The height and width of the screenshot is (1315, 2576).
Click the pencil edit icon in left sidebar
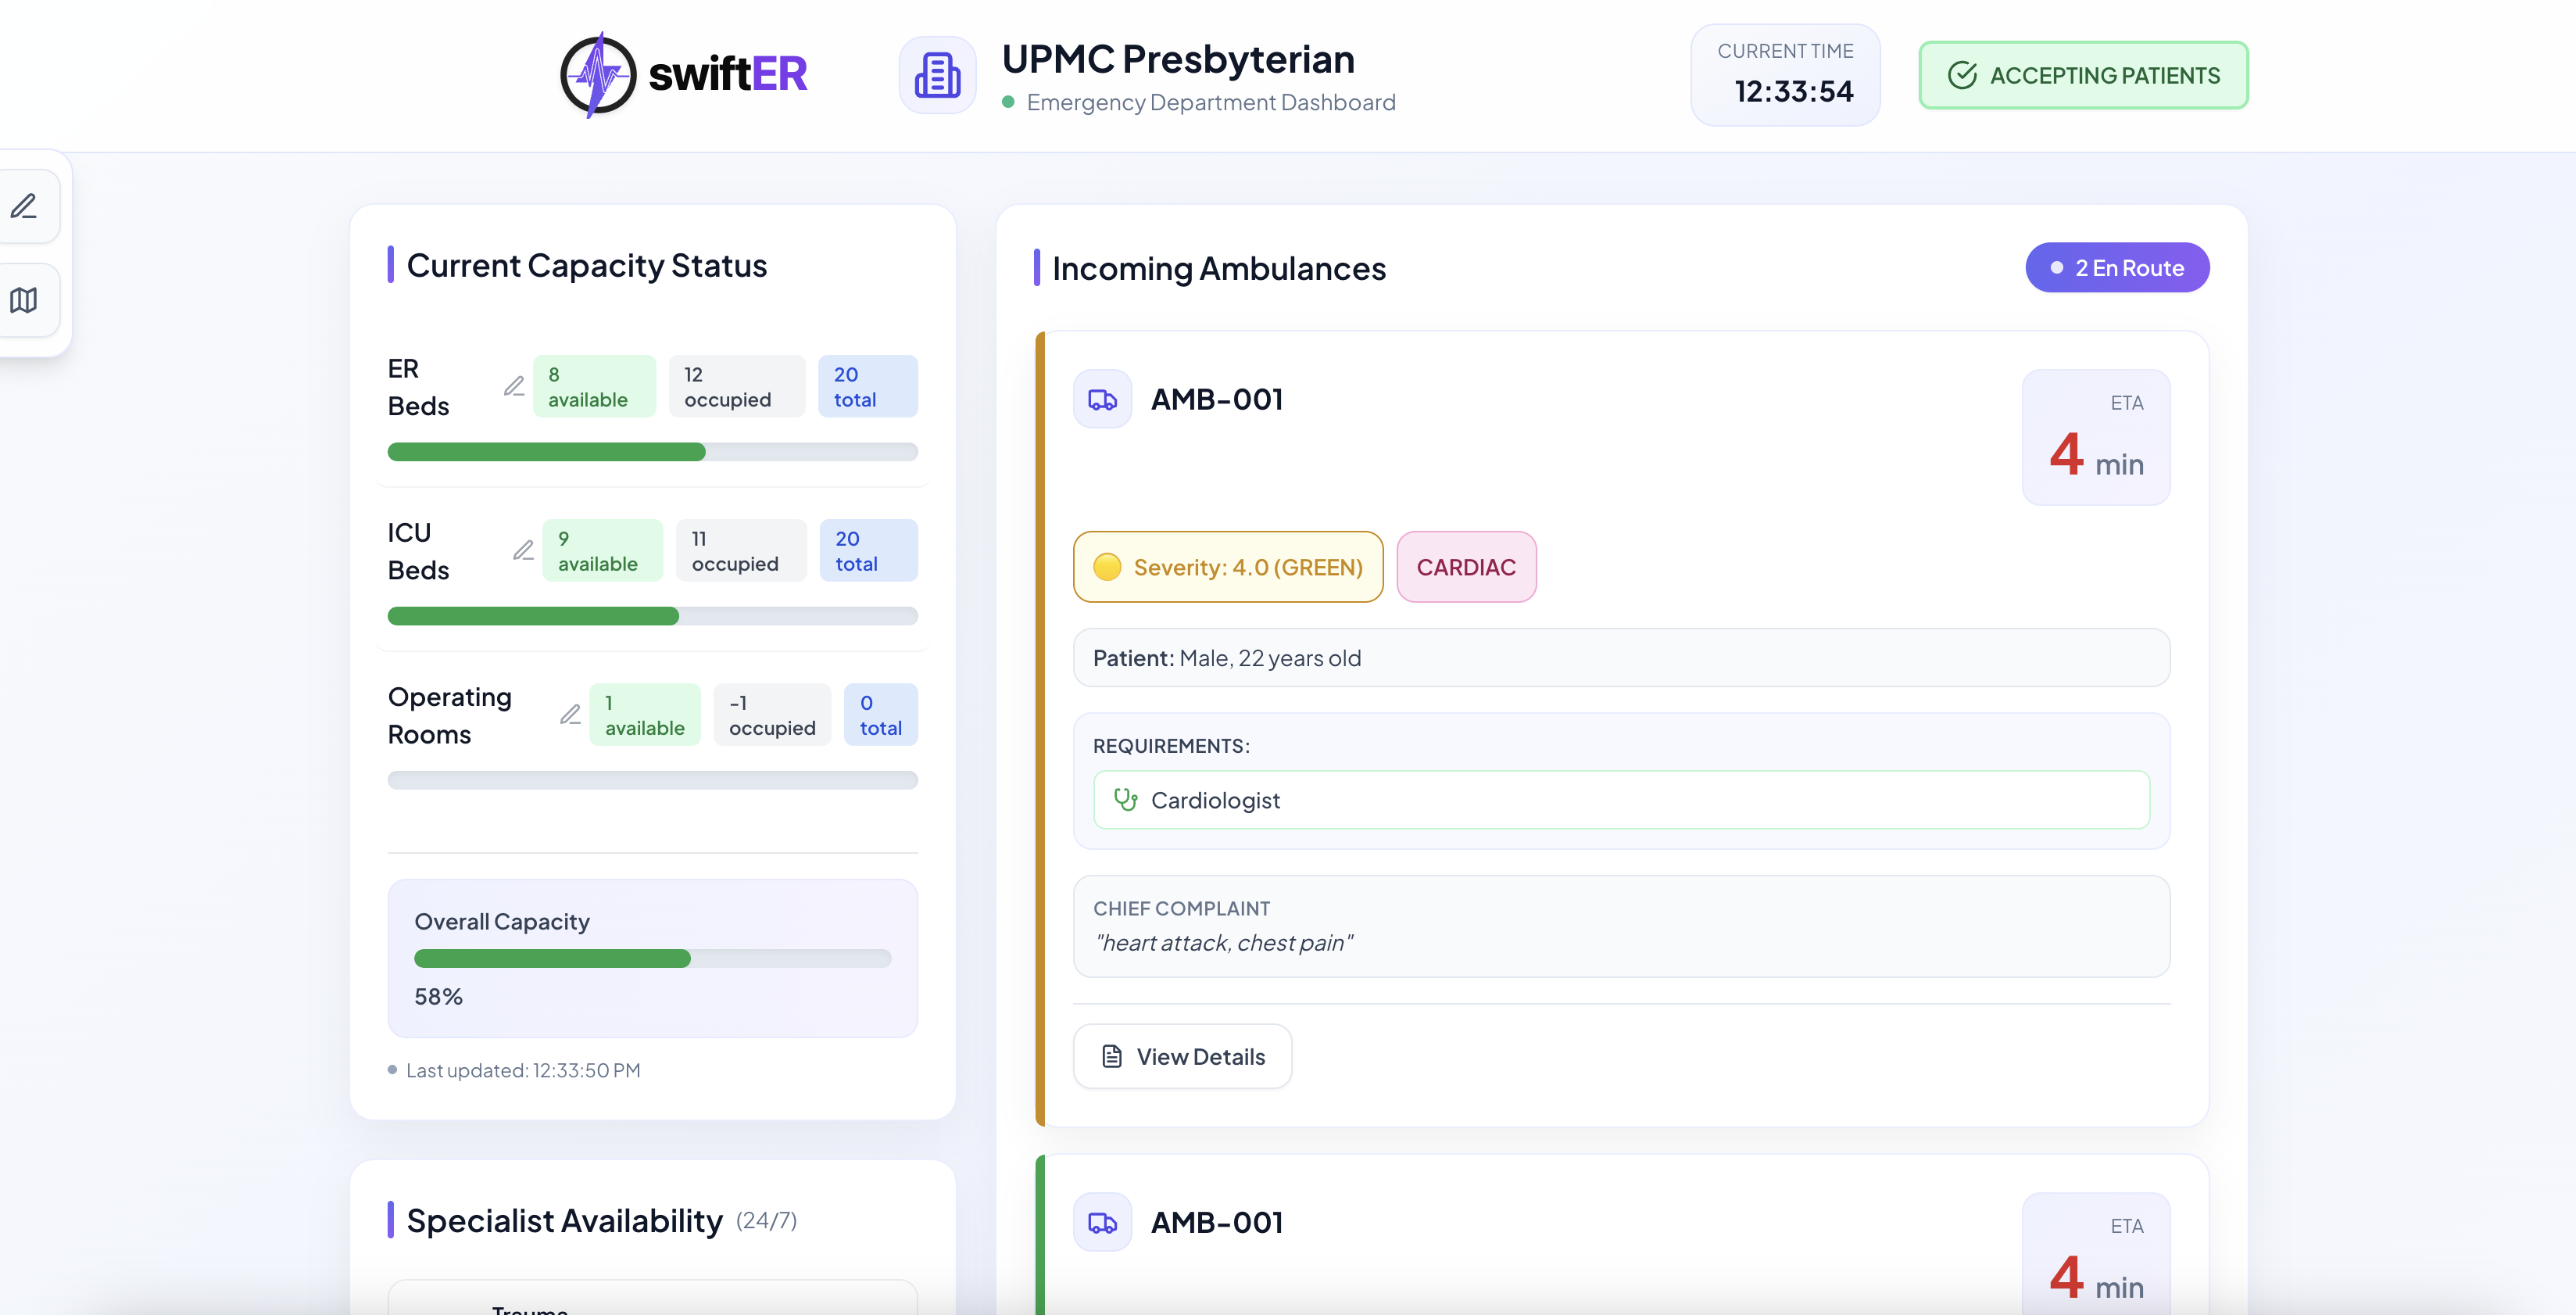pyautogui.click(x=24, y=207)
